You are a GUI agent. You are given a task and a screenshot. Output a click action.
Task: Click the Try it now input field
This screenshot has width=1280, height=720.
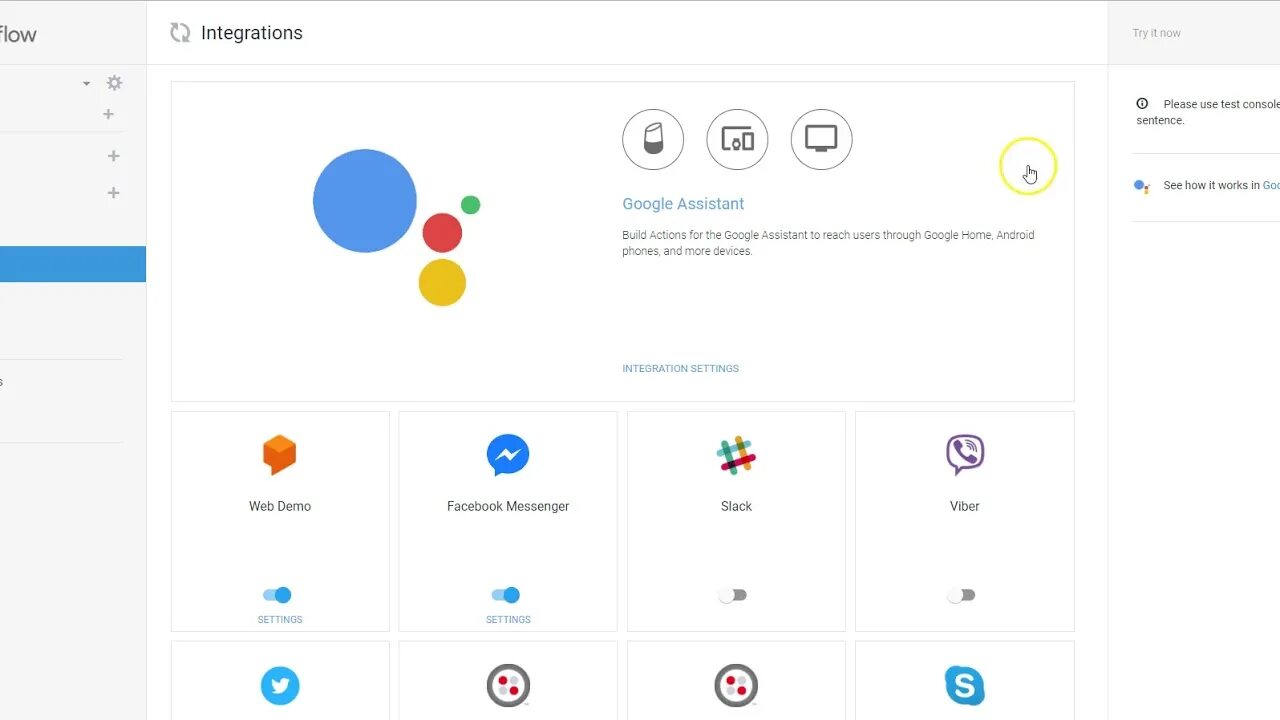coord(1194,33)
